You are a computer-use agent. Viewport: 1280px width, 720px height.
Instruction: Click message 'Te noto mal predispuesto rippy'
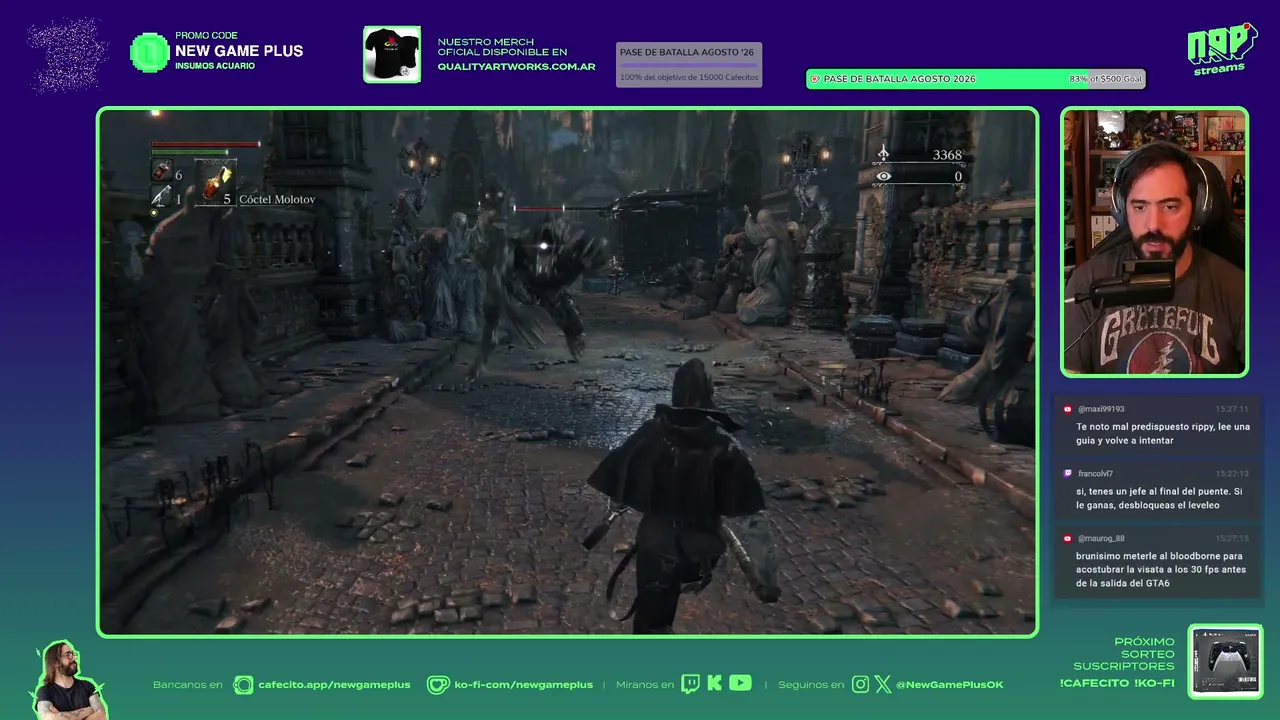pyautogui.click(x=1163, y=434)
